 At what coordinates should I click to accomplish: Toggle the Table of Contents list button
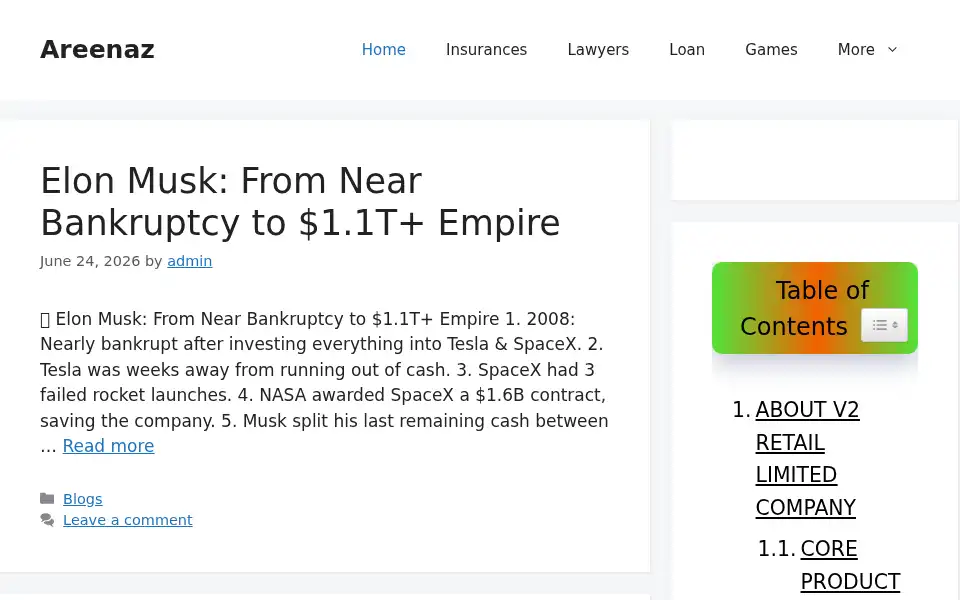click(884, 325)
